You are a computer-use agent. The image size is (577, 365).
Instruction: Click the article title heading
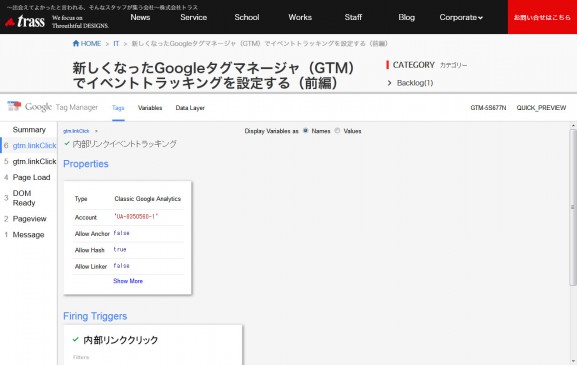point(213,75)
